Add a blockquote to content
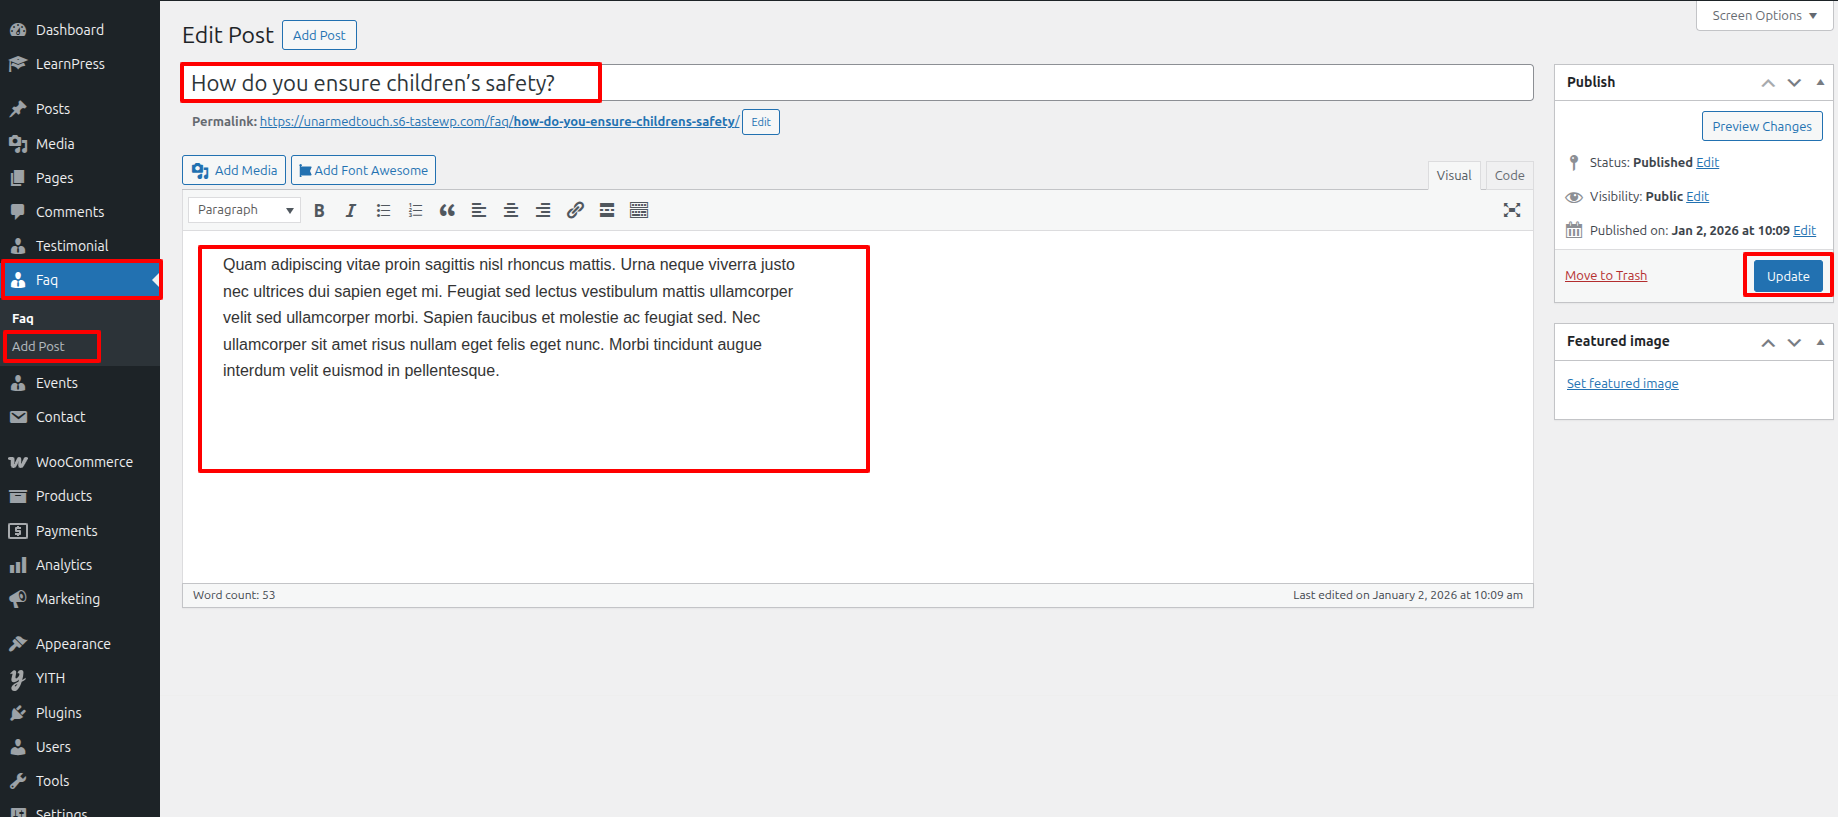Screen dimensions: 1838x817 [447, 210]
